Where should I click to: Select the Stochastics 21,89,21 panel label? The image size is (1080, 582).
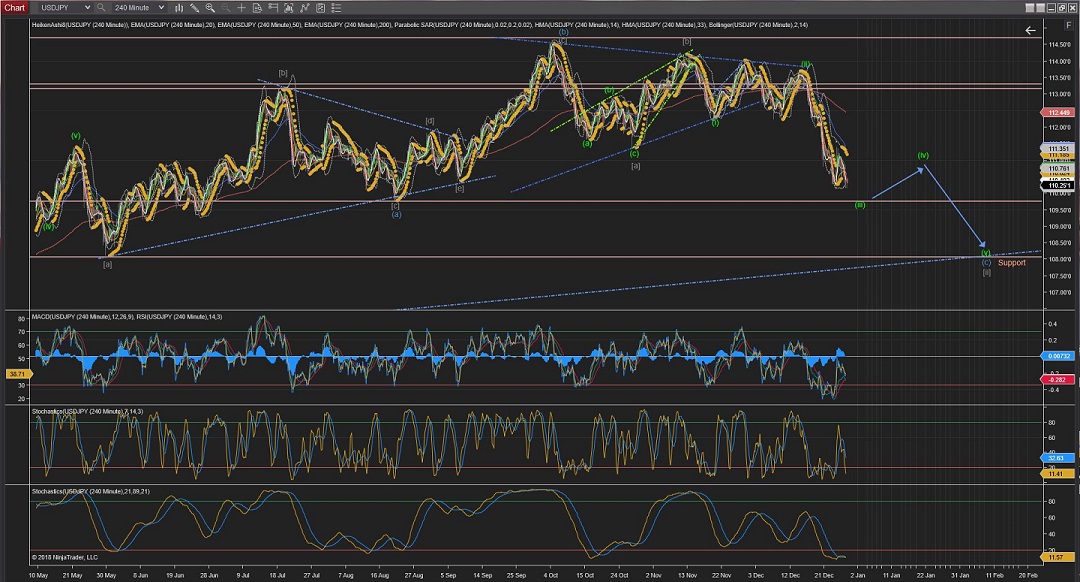coord(90,491)
